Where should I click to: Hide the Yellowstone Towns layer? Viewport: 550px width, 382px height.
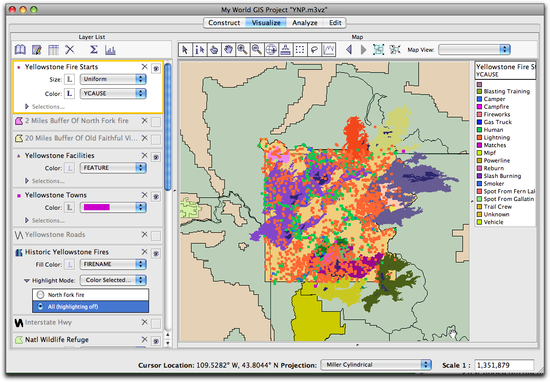coord(156,196)
